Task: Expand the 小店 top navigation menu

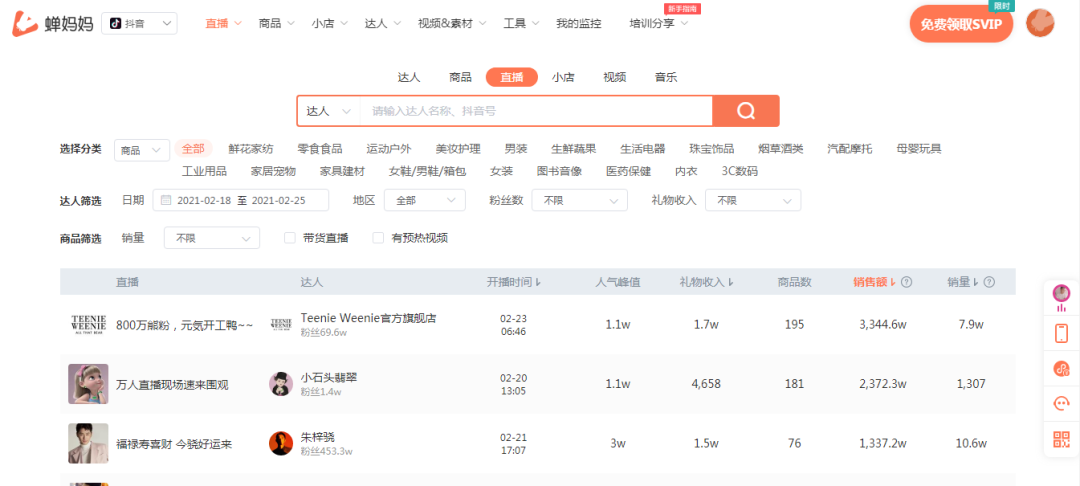Action: 330,23
